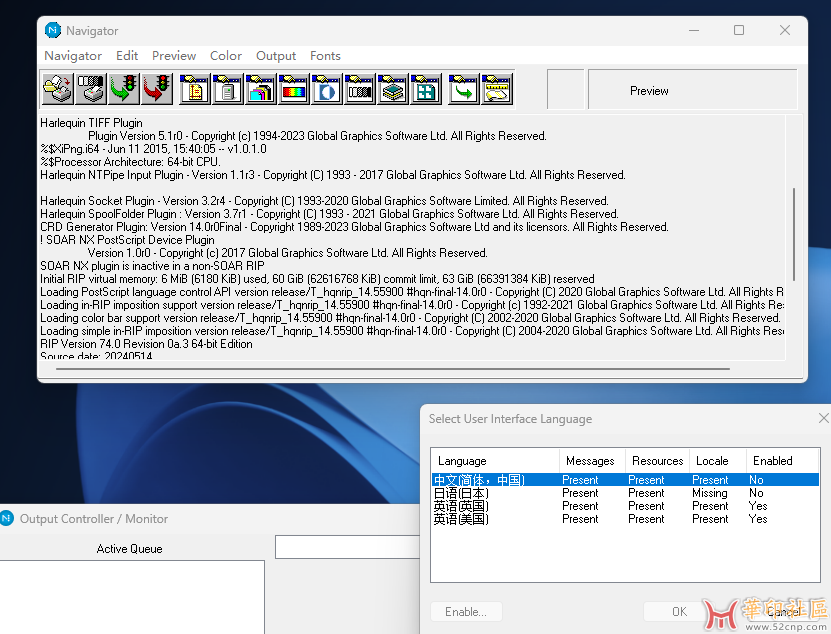Click the empty box left of Preview

coord(565,89)
